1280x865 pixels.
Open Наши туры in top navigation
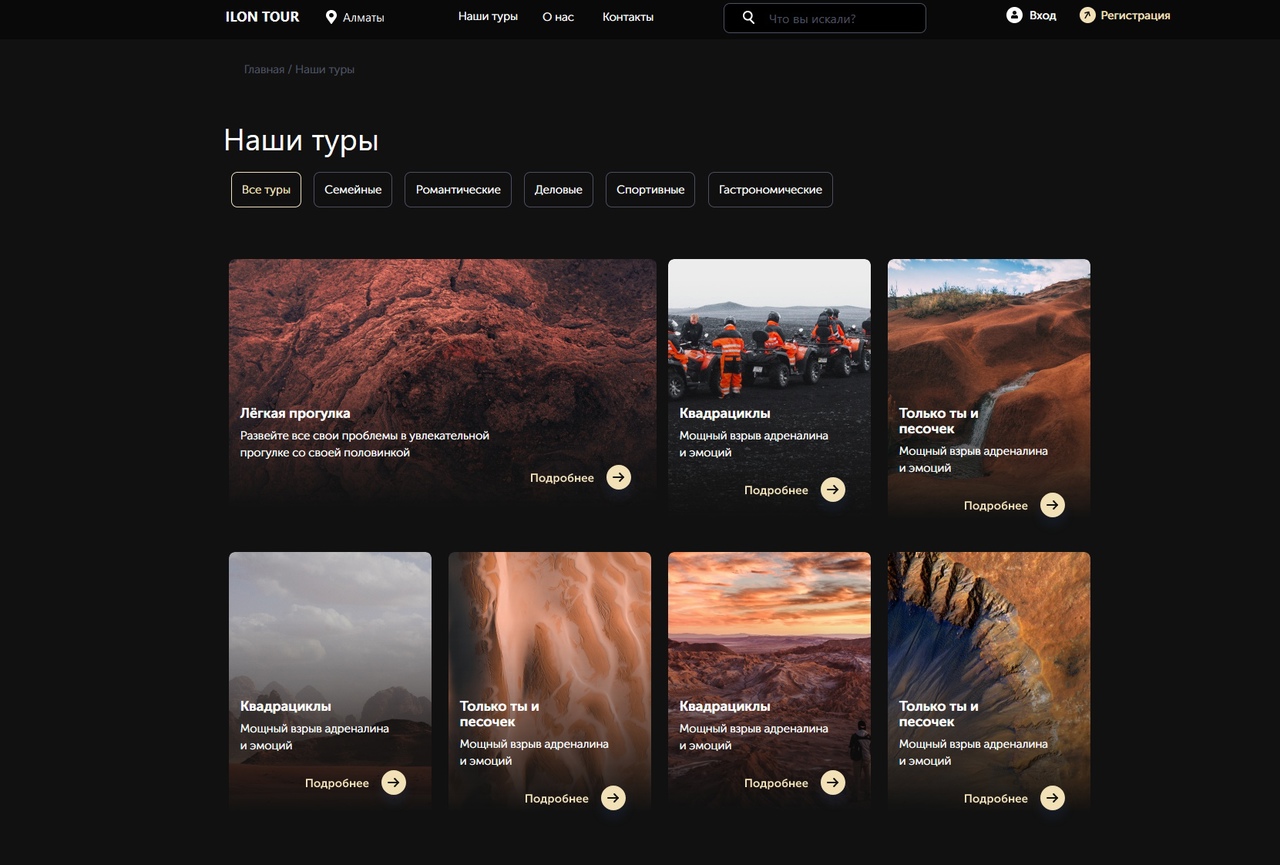tap(488, 17)
